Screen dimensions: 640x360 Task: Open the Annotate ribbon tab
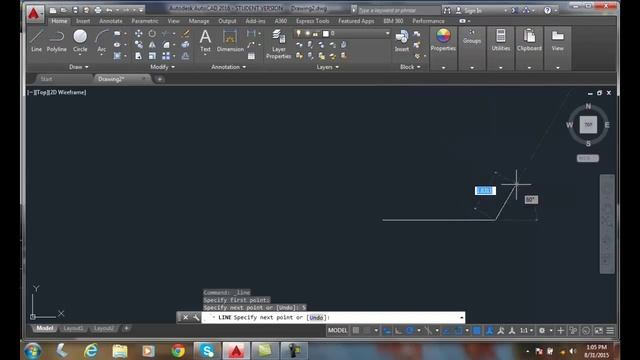[111, 21]
